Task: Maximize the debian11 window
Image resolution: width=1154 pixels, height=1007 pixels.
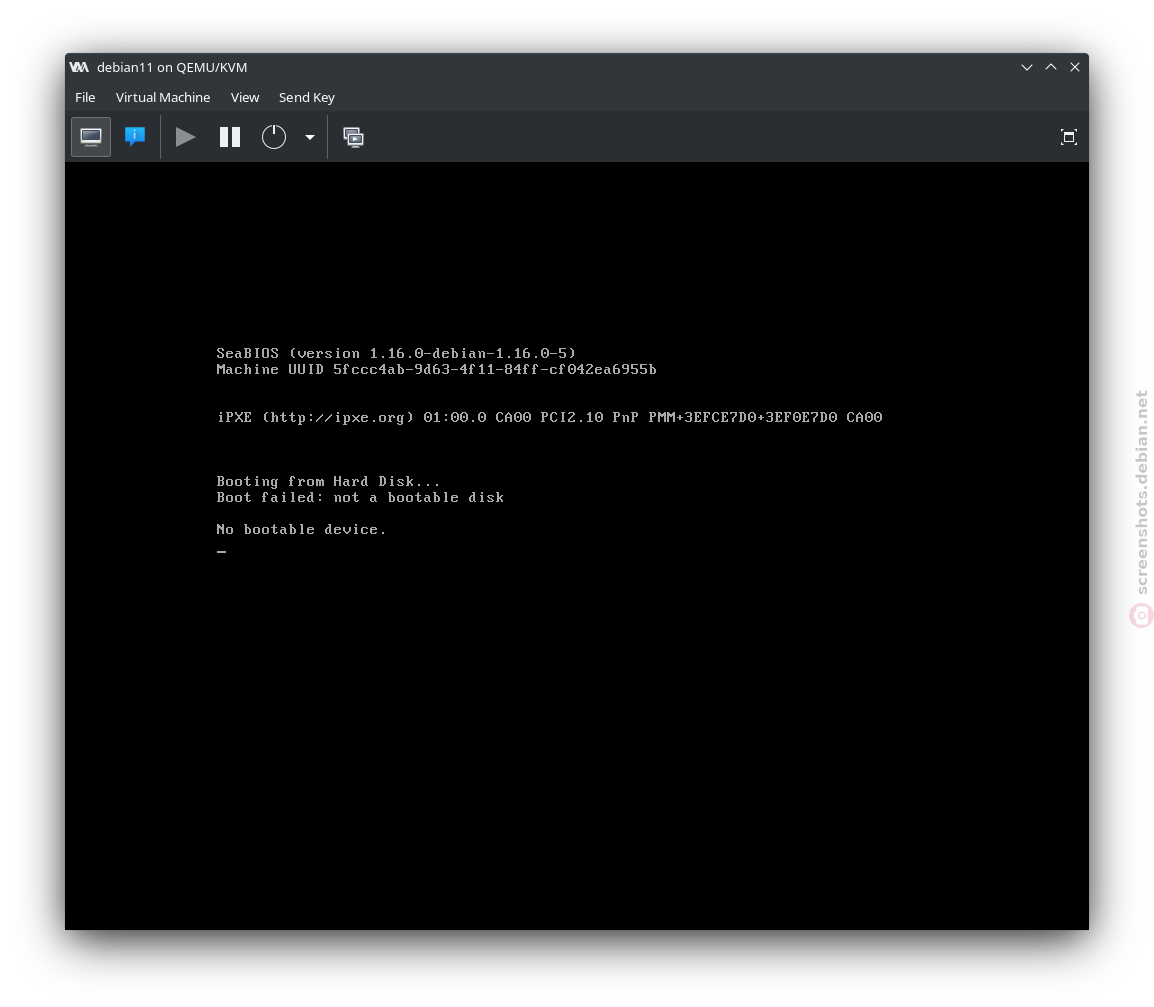Action: pyautogui.click(x=1051, y=67)
